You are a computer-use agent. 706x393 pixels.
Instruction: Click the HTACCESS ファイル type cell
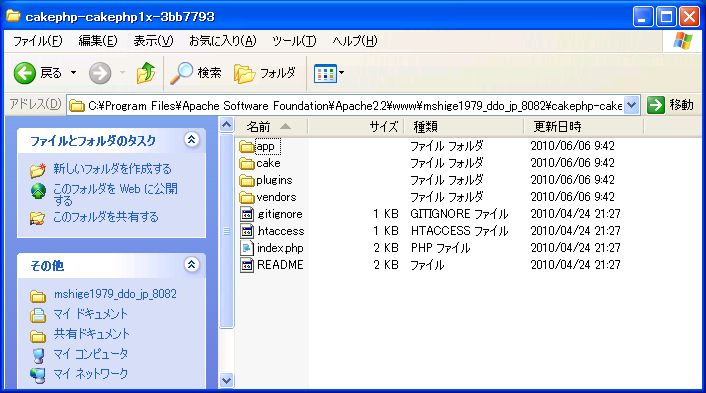[x=459, y=231]
